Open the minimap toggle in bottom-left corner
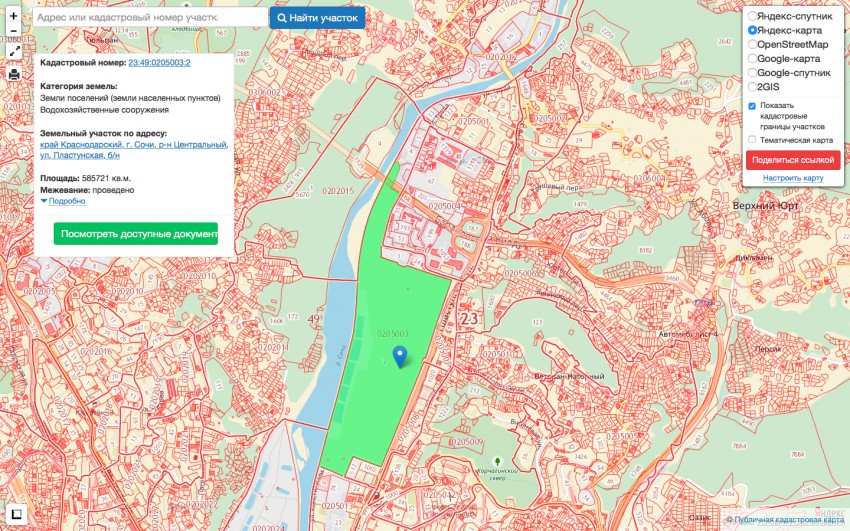 point(15,515)
